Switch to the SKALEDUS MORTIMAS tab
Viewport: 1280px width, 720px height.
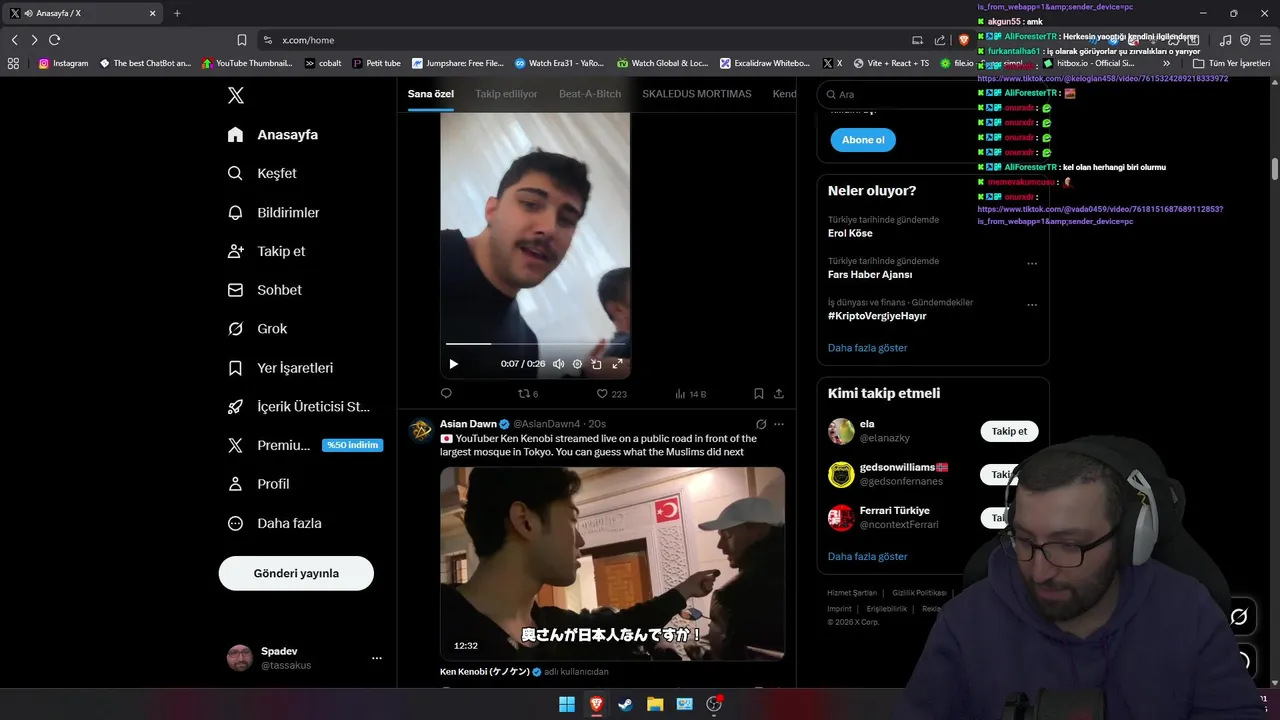697,94
